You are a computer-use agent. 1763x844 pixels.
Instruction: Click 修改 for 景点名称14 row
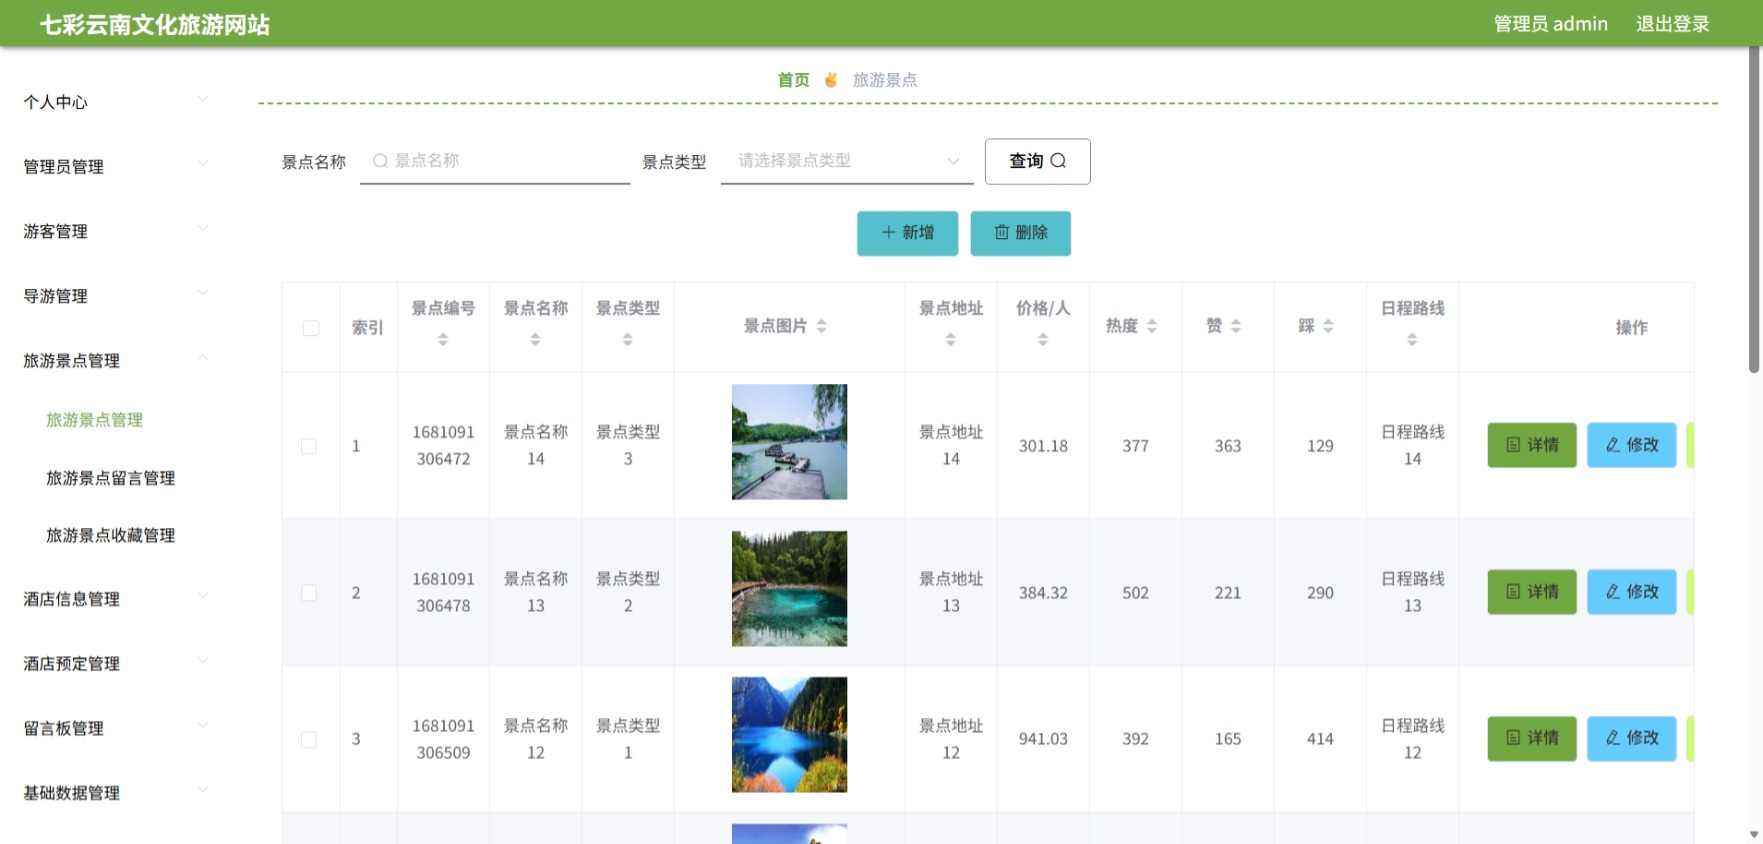(x=1632, y=445)
